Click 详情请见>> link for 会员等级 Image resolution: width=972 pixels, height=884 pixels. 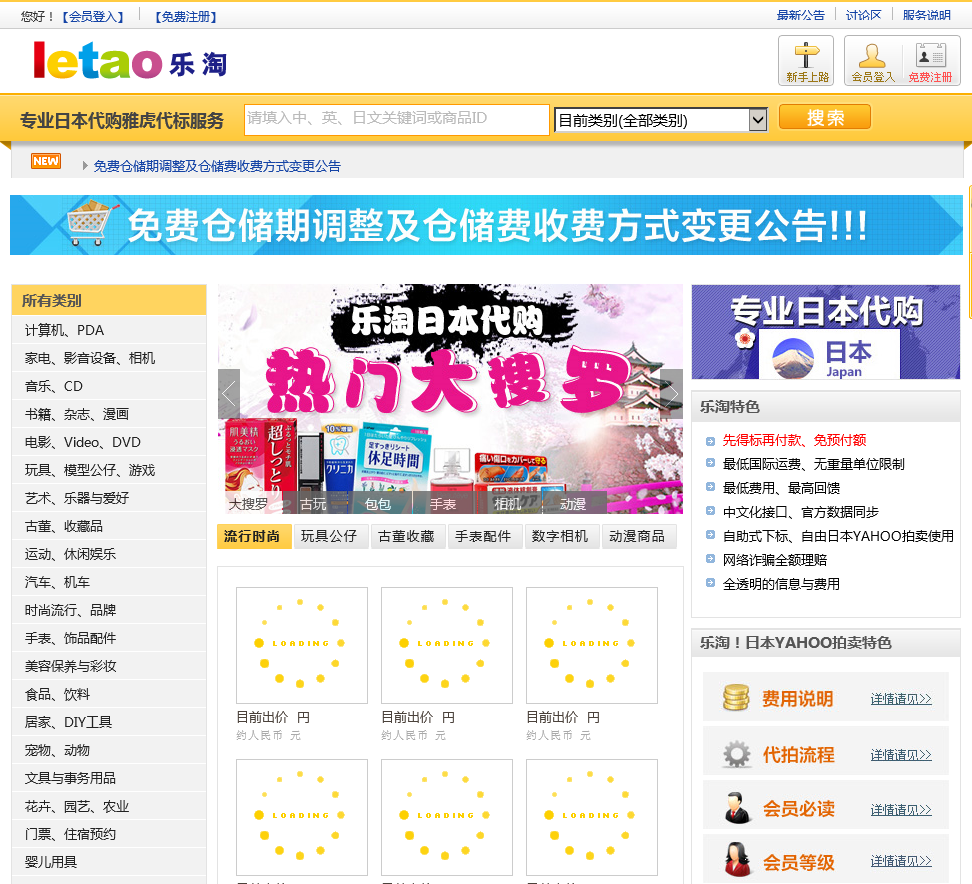pos(901,860)
